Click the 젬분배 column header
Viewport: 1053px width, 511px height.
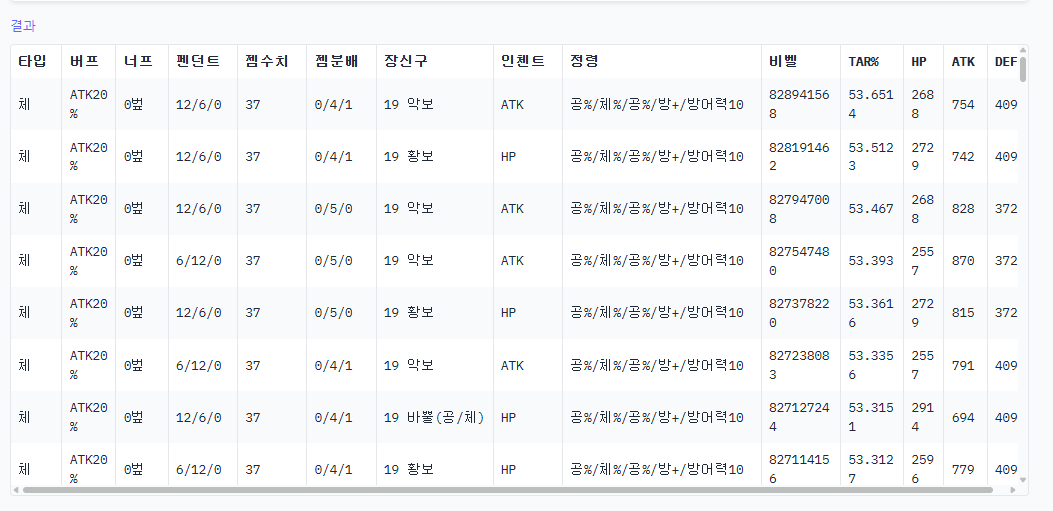pyautogui.click(x=336, y=61)
